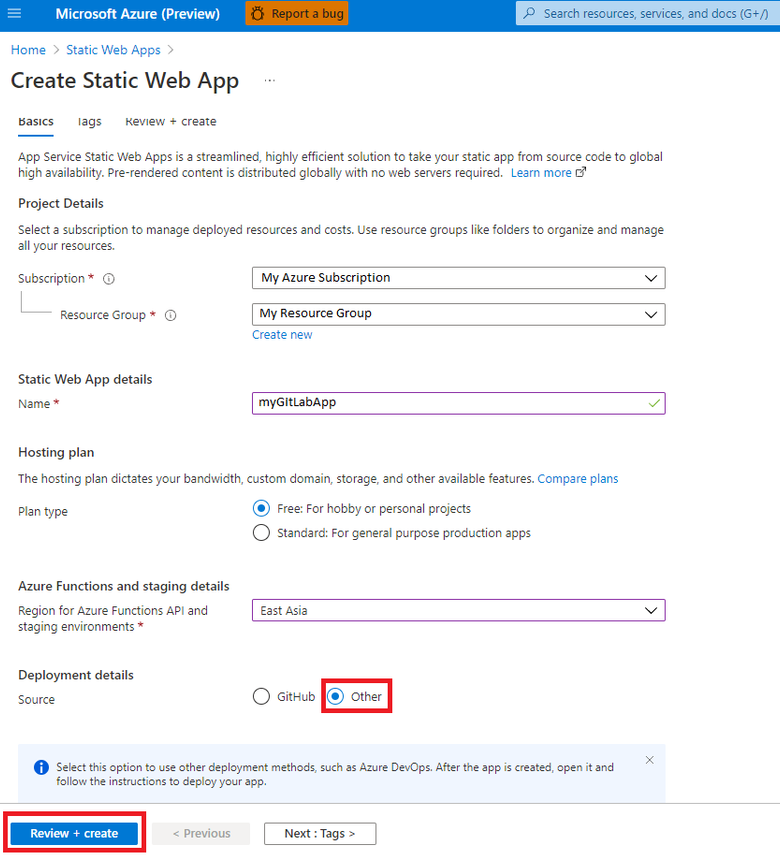
Task: Show the Subscription info tooltip icon
Action: 109,279
